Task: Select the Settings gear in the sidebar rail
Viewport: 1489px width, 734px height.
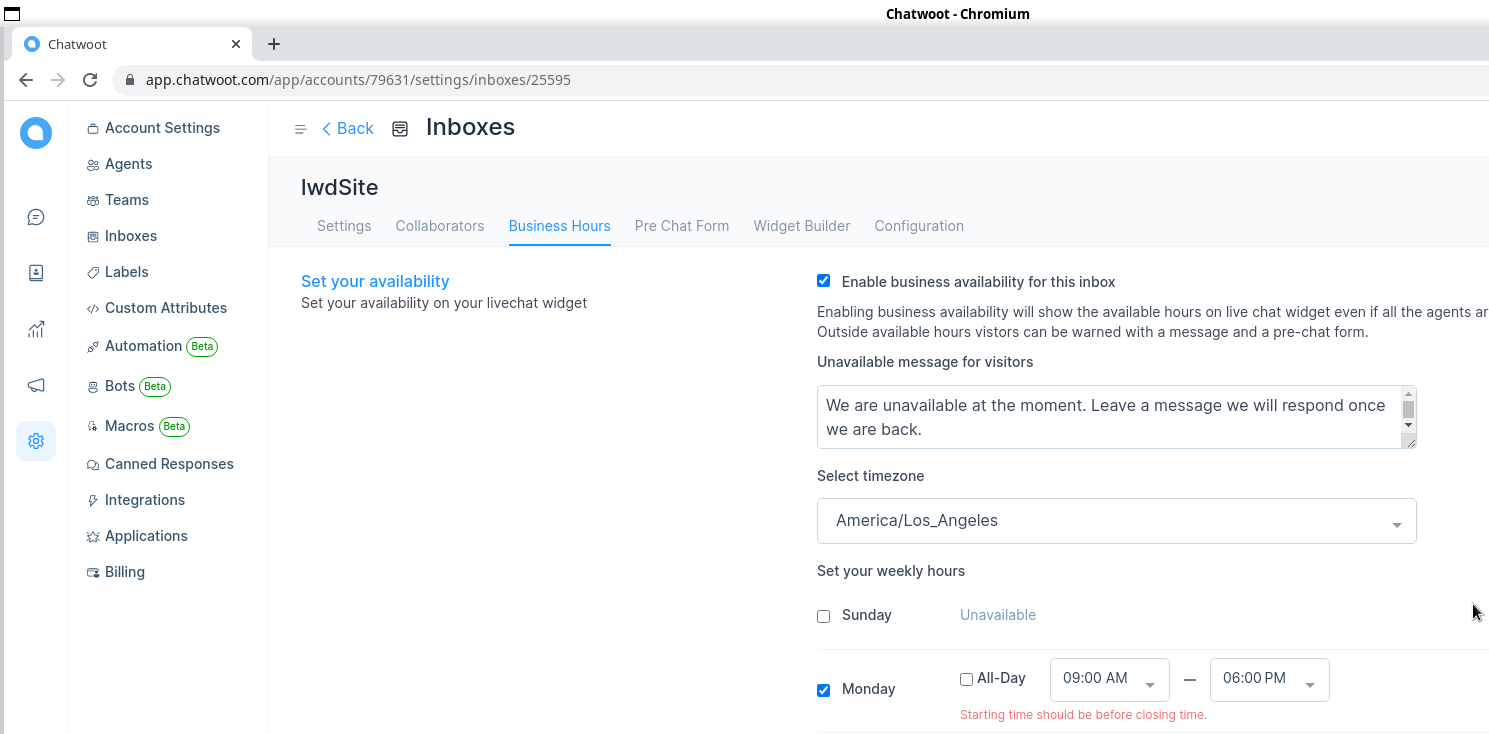Action: coord(36,440)
